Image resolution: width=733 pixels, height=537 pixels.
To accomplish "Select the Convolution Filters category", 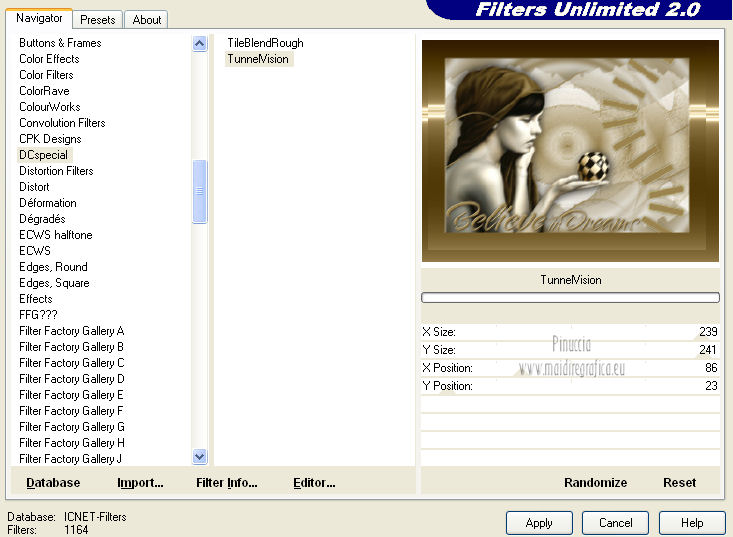I will tap(62, 123).
